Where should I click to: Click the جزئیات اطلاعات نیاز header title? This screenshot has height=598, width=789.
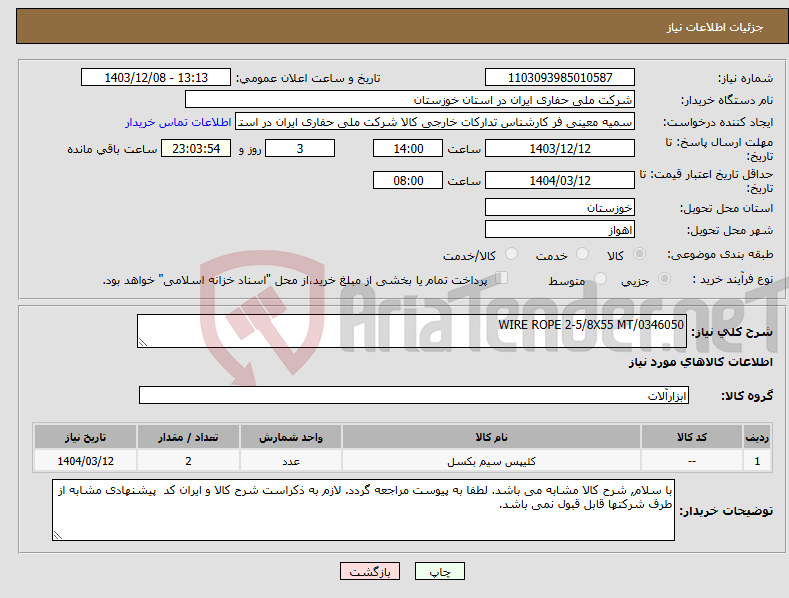[715, 27]
